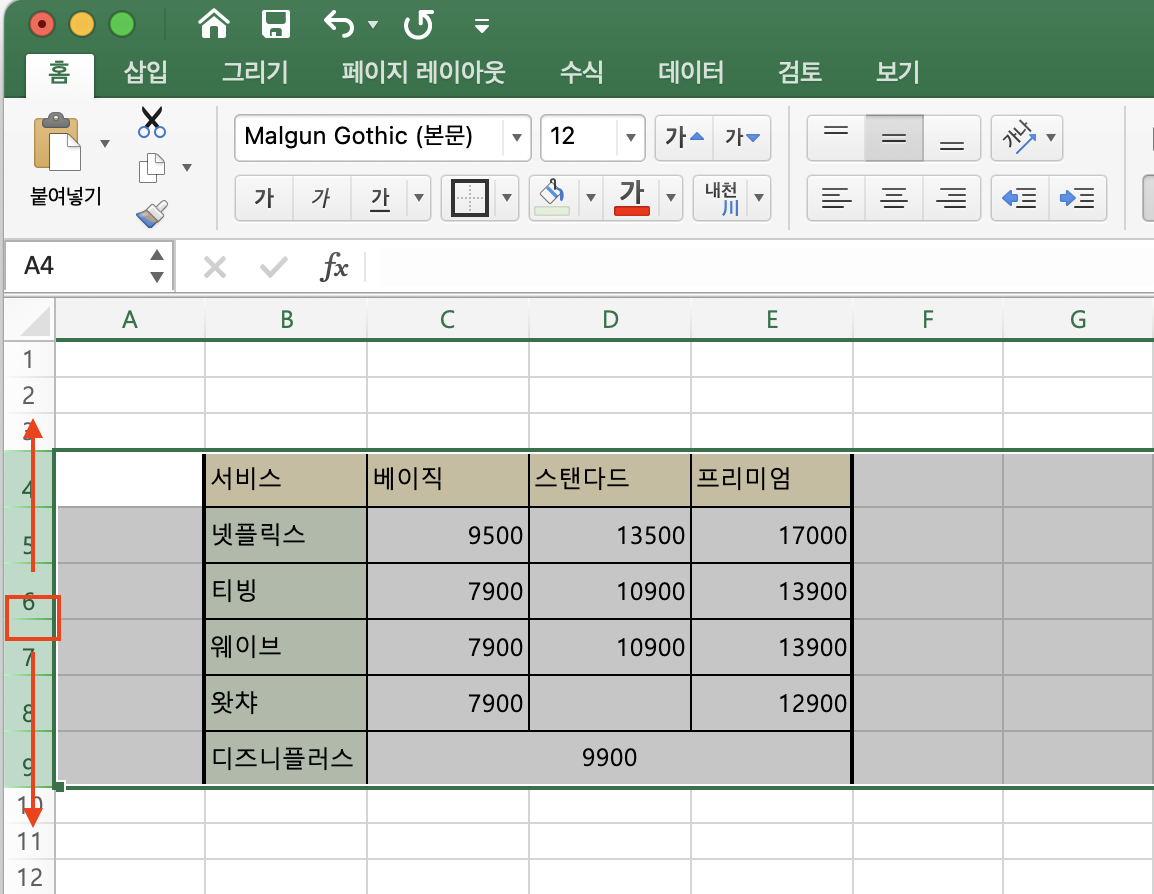The image size is (1154, 894).
Task: Open the font color dropdown arrow
Action: pos(670,198)
